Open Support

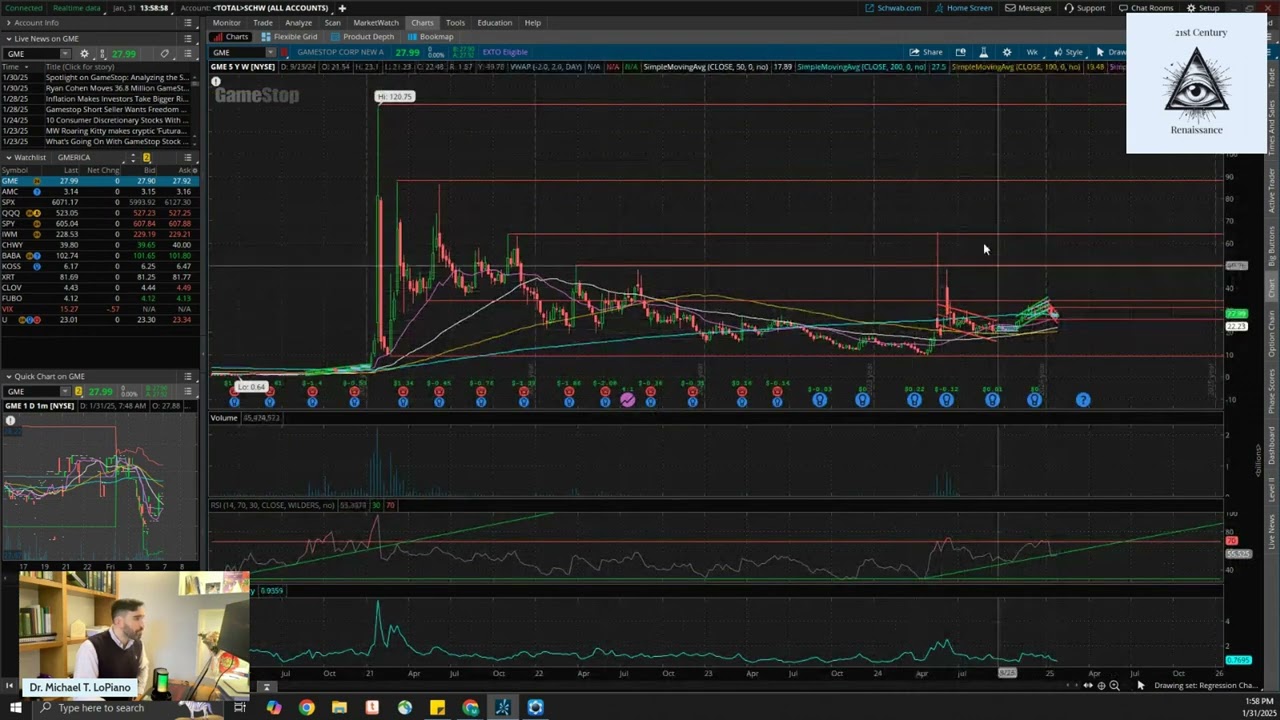click(1085, 8)
